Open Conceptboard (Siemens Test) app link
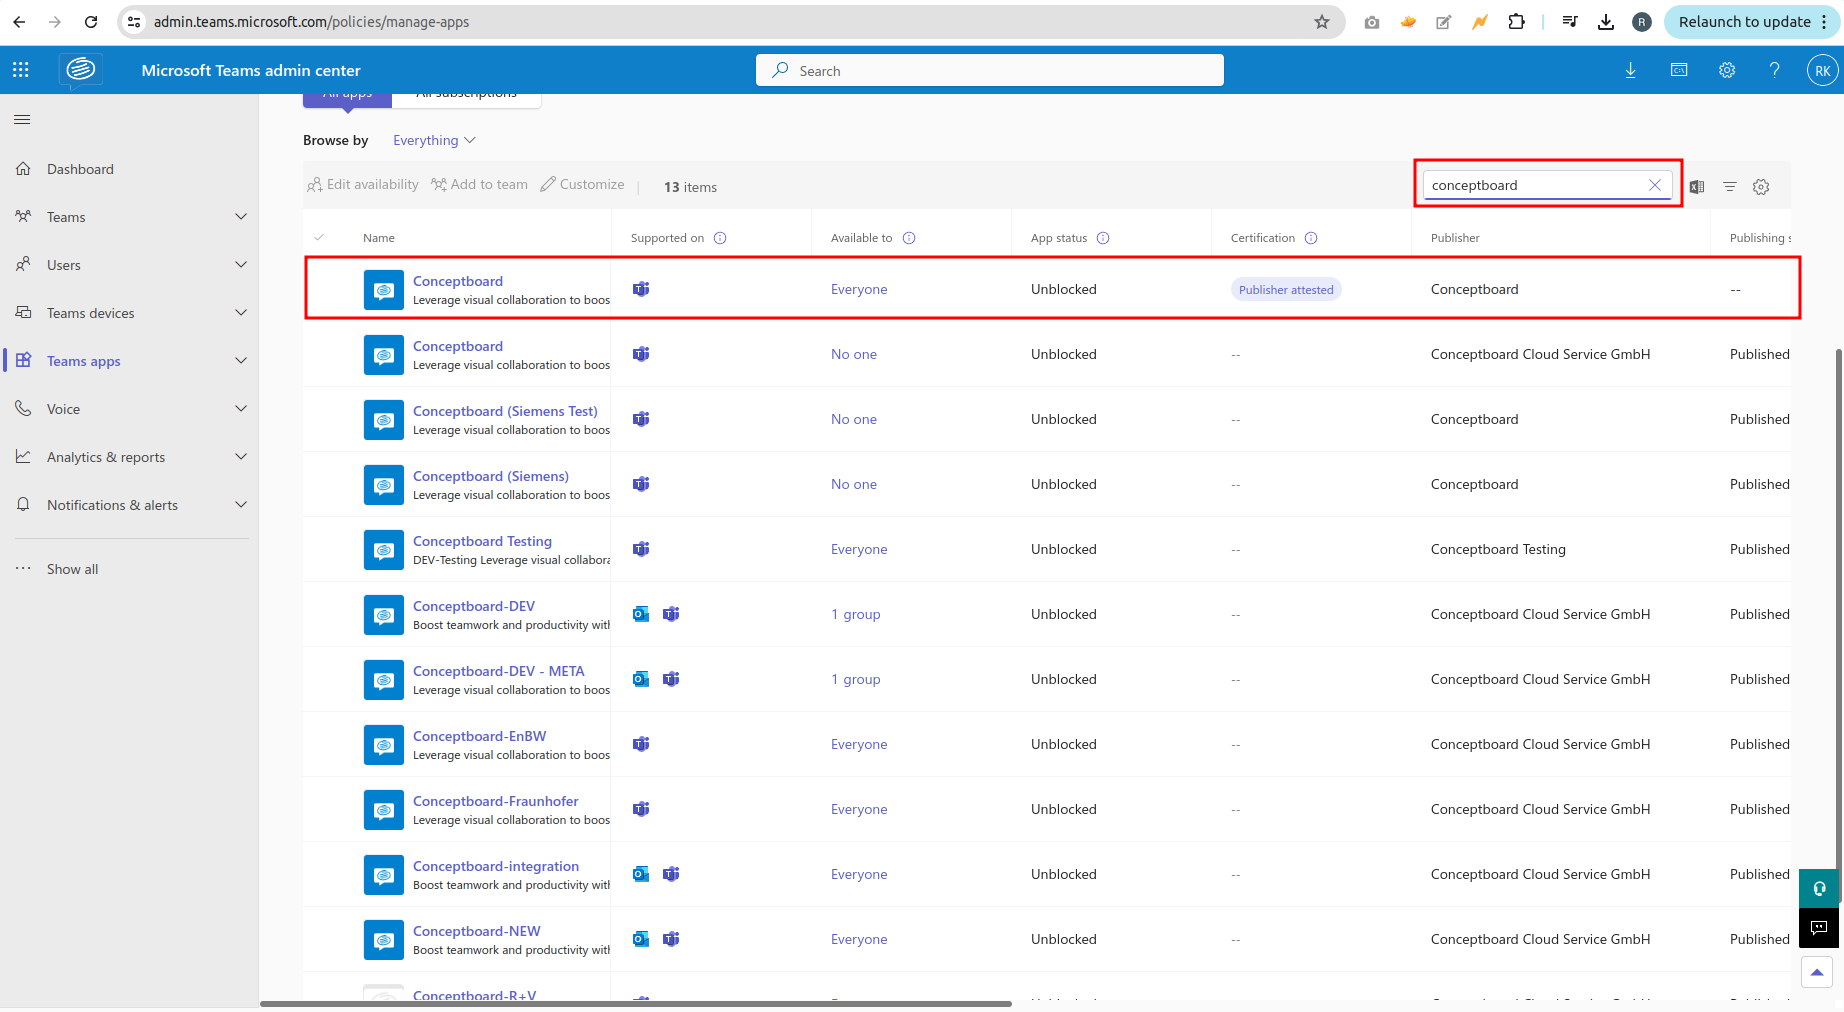 [505, 411]
